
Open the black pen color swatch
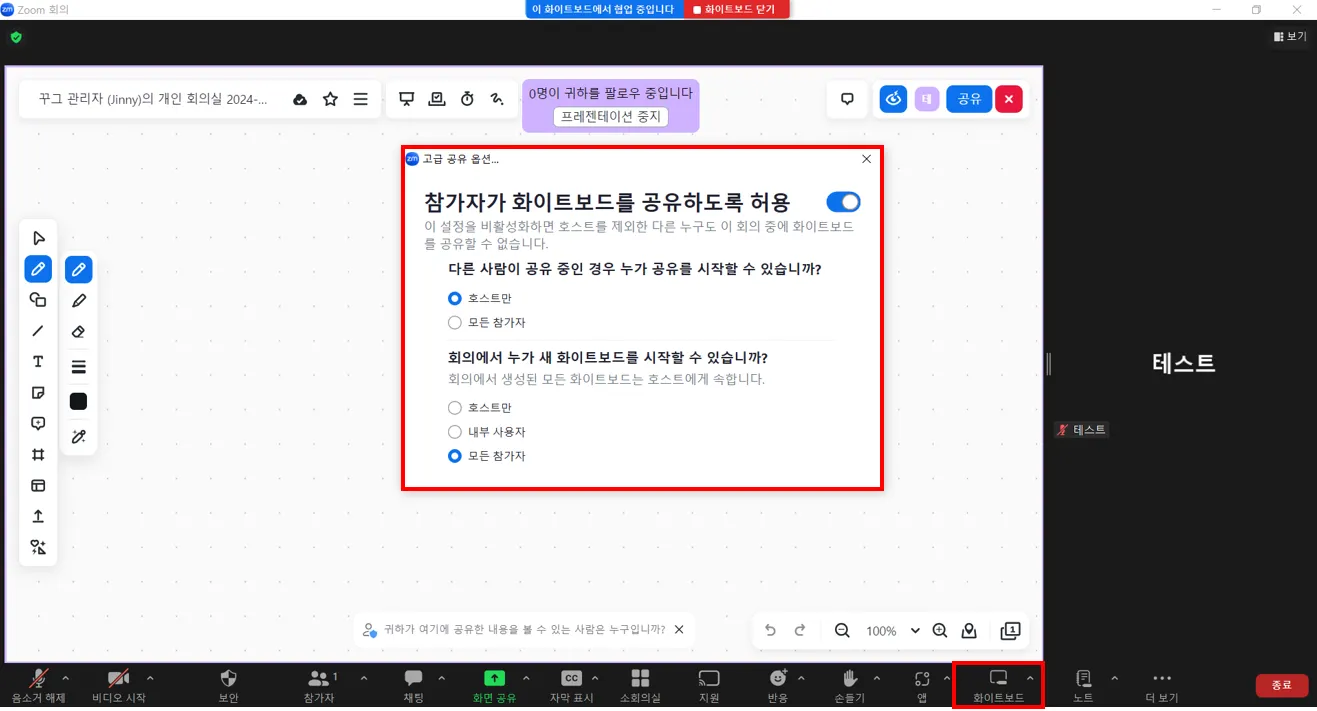[79, 402]
